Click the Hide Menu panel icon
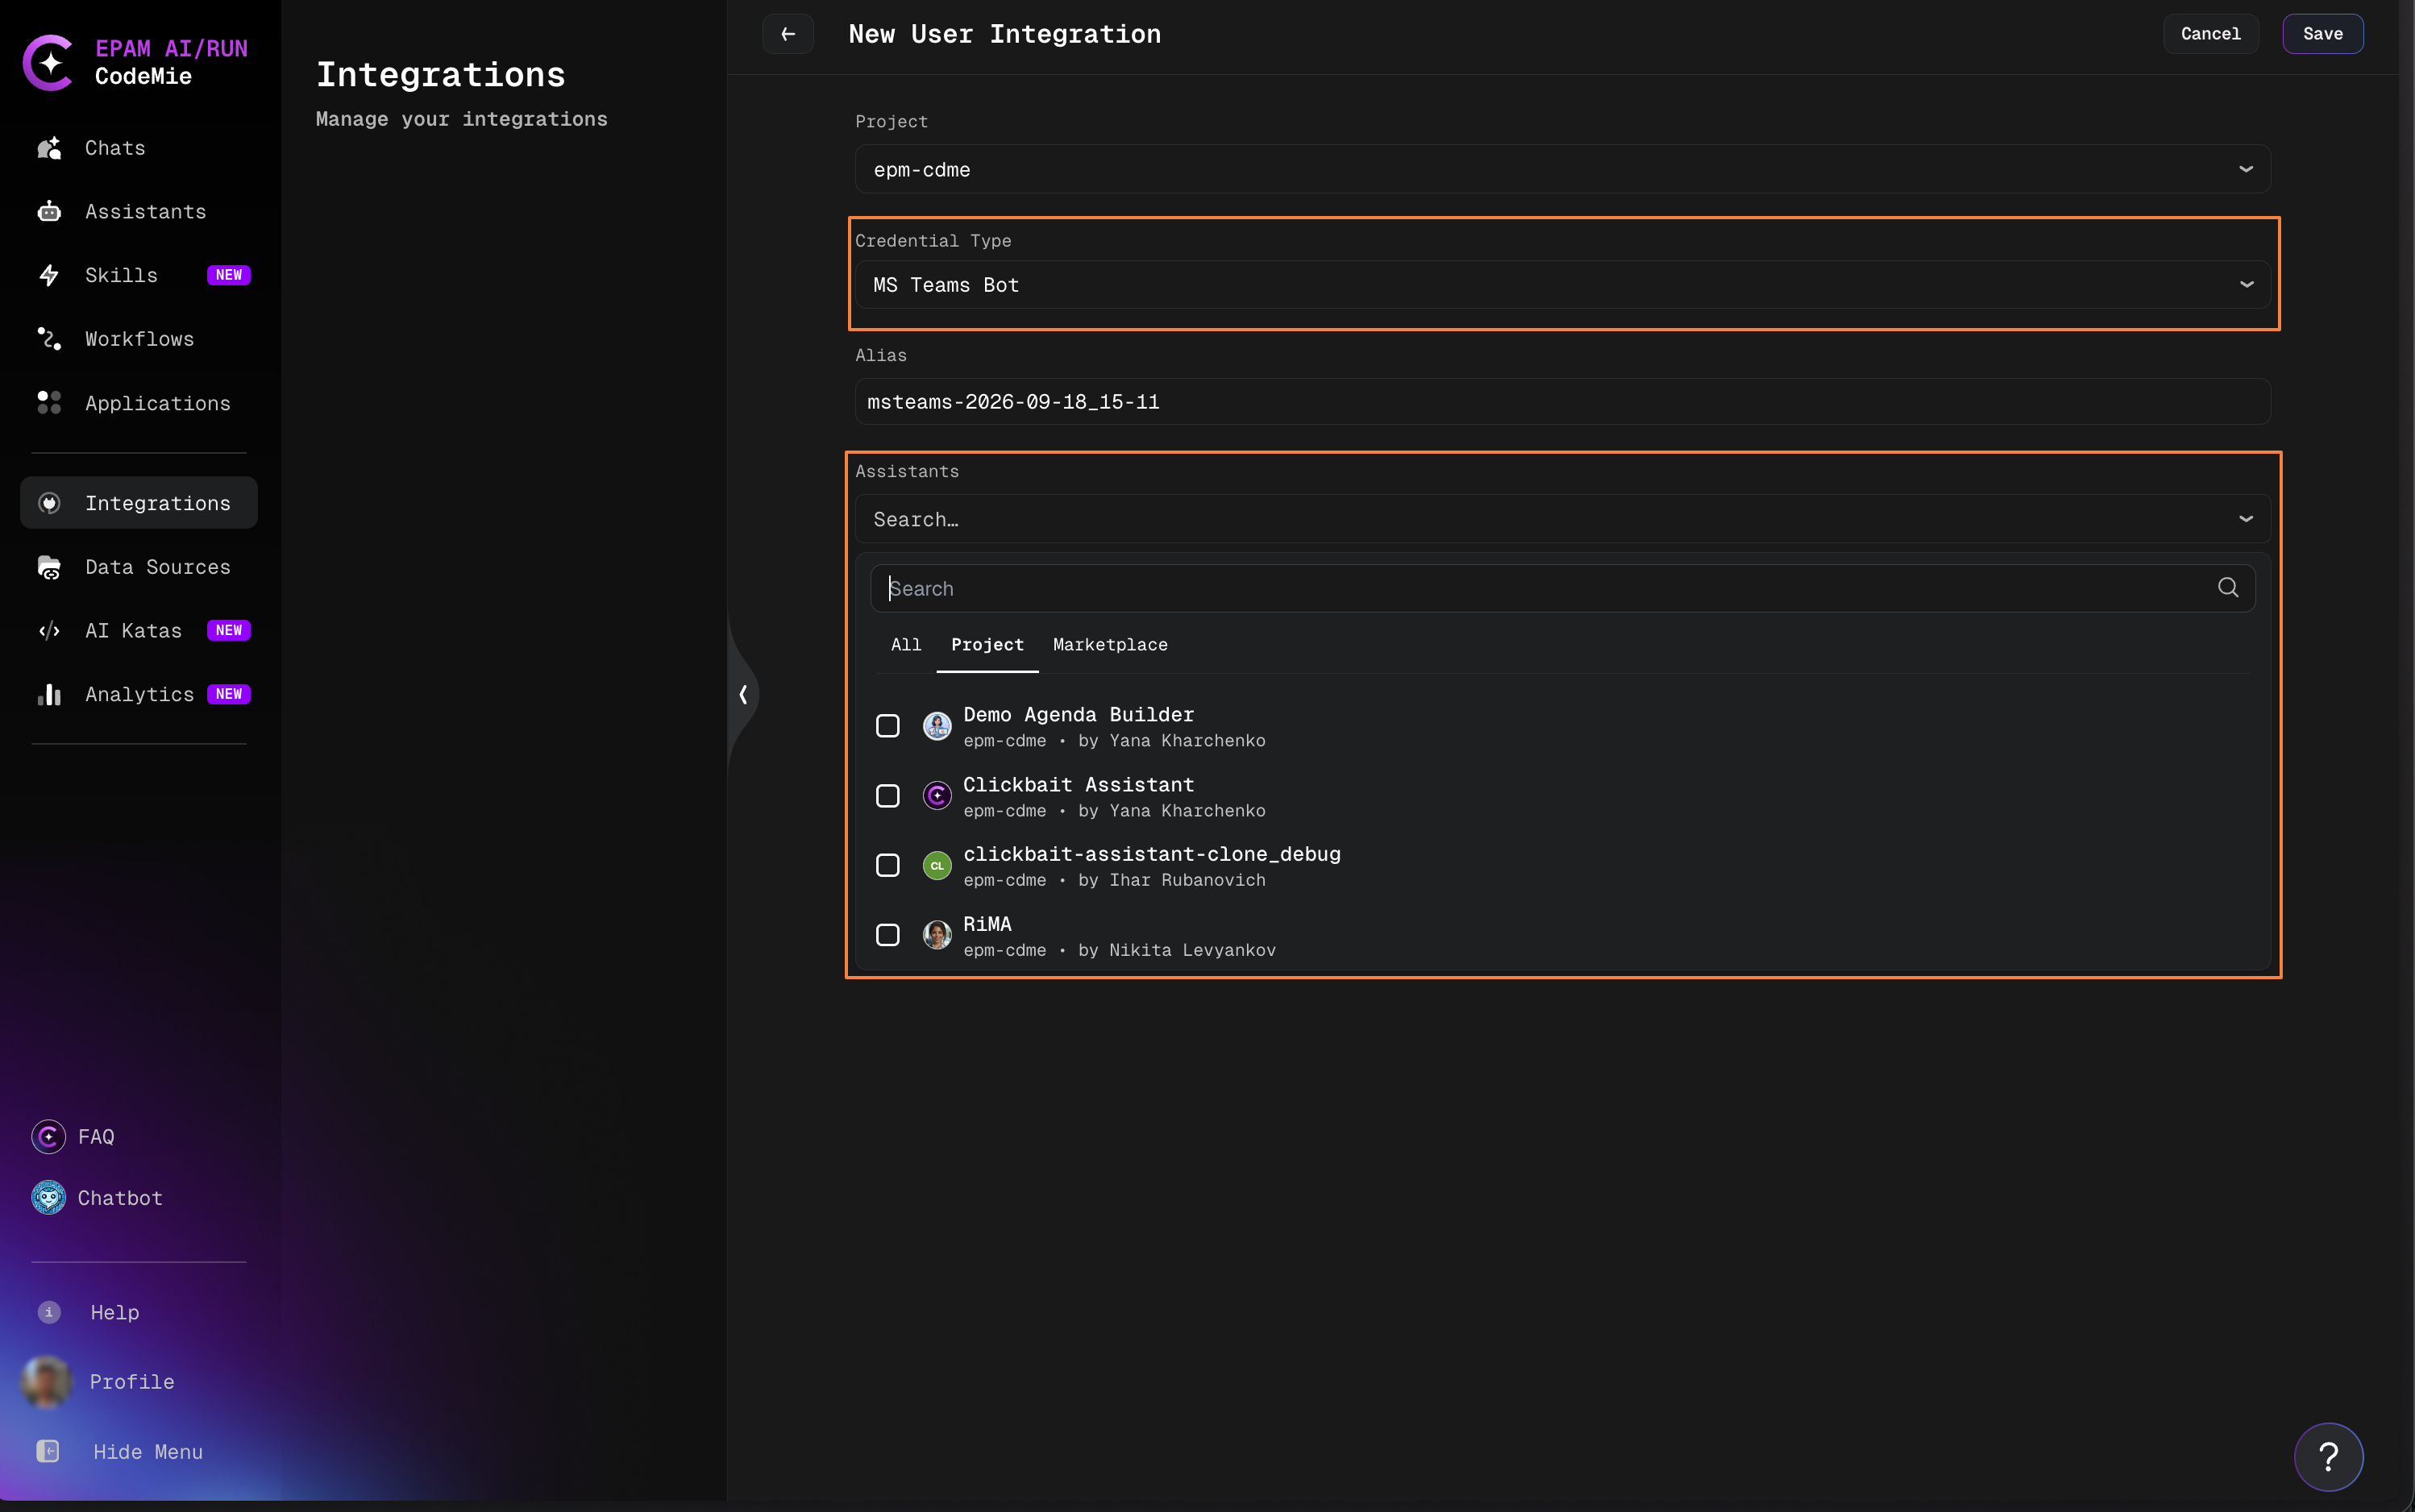Image resolution: width=2415 pixels, height=1512 pixels. pos(48,1451)
